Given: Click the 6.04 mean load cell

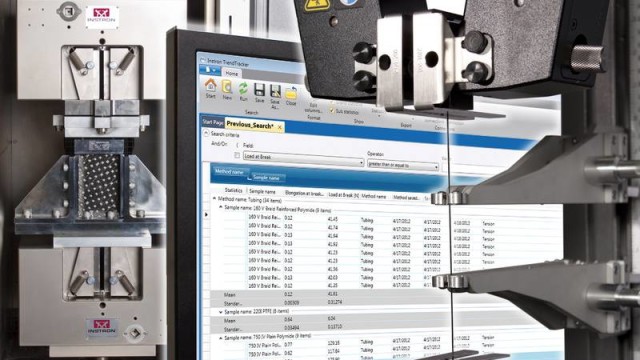Looking at the screenshot, I should pos(331,318).
